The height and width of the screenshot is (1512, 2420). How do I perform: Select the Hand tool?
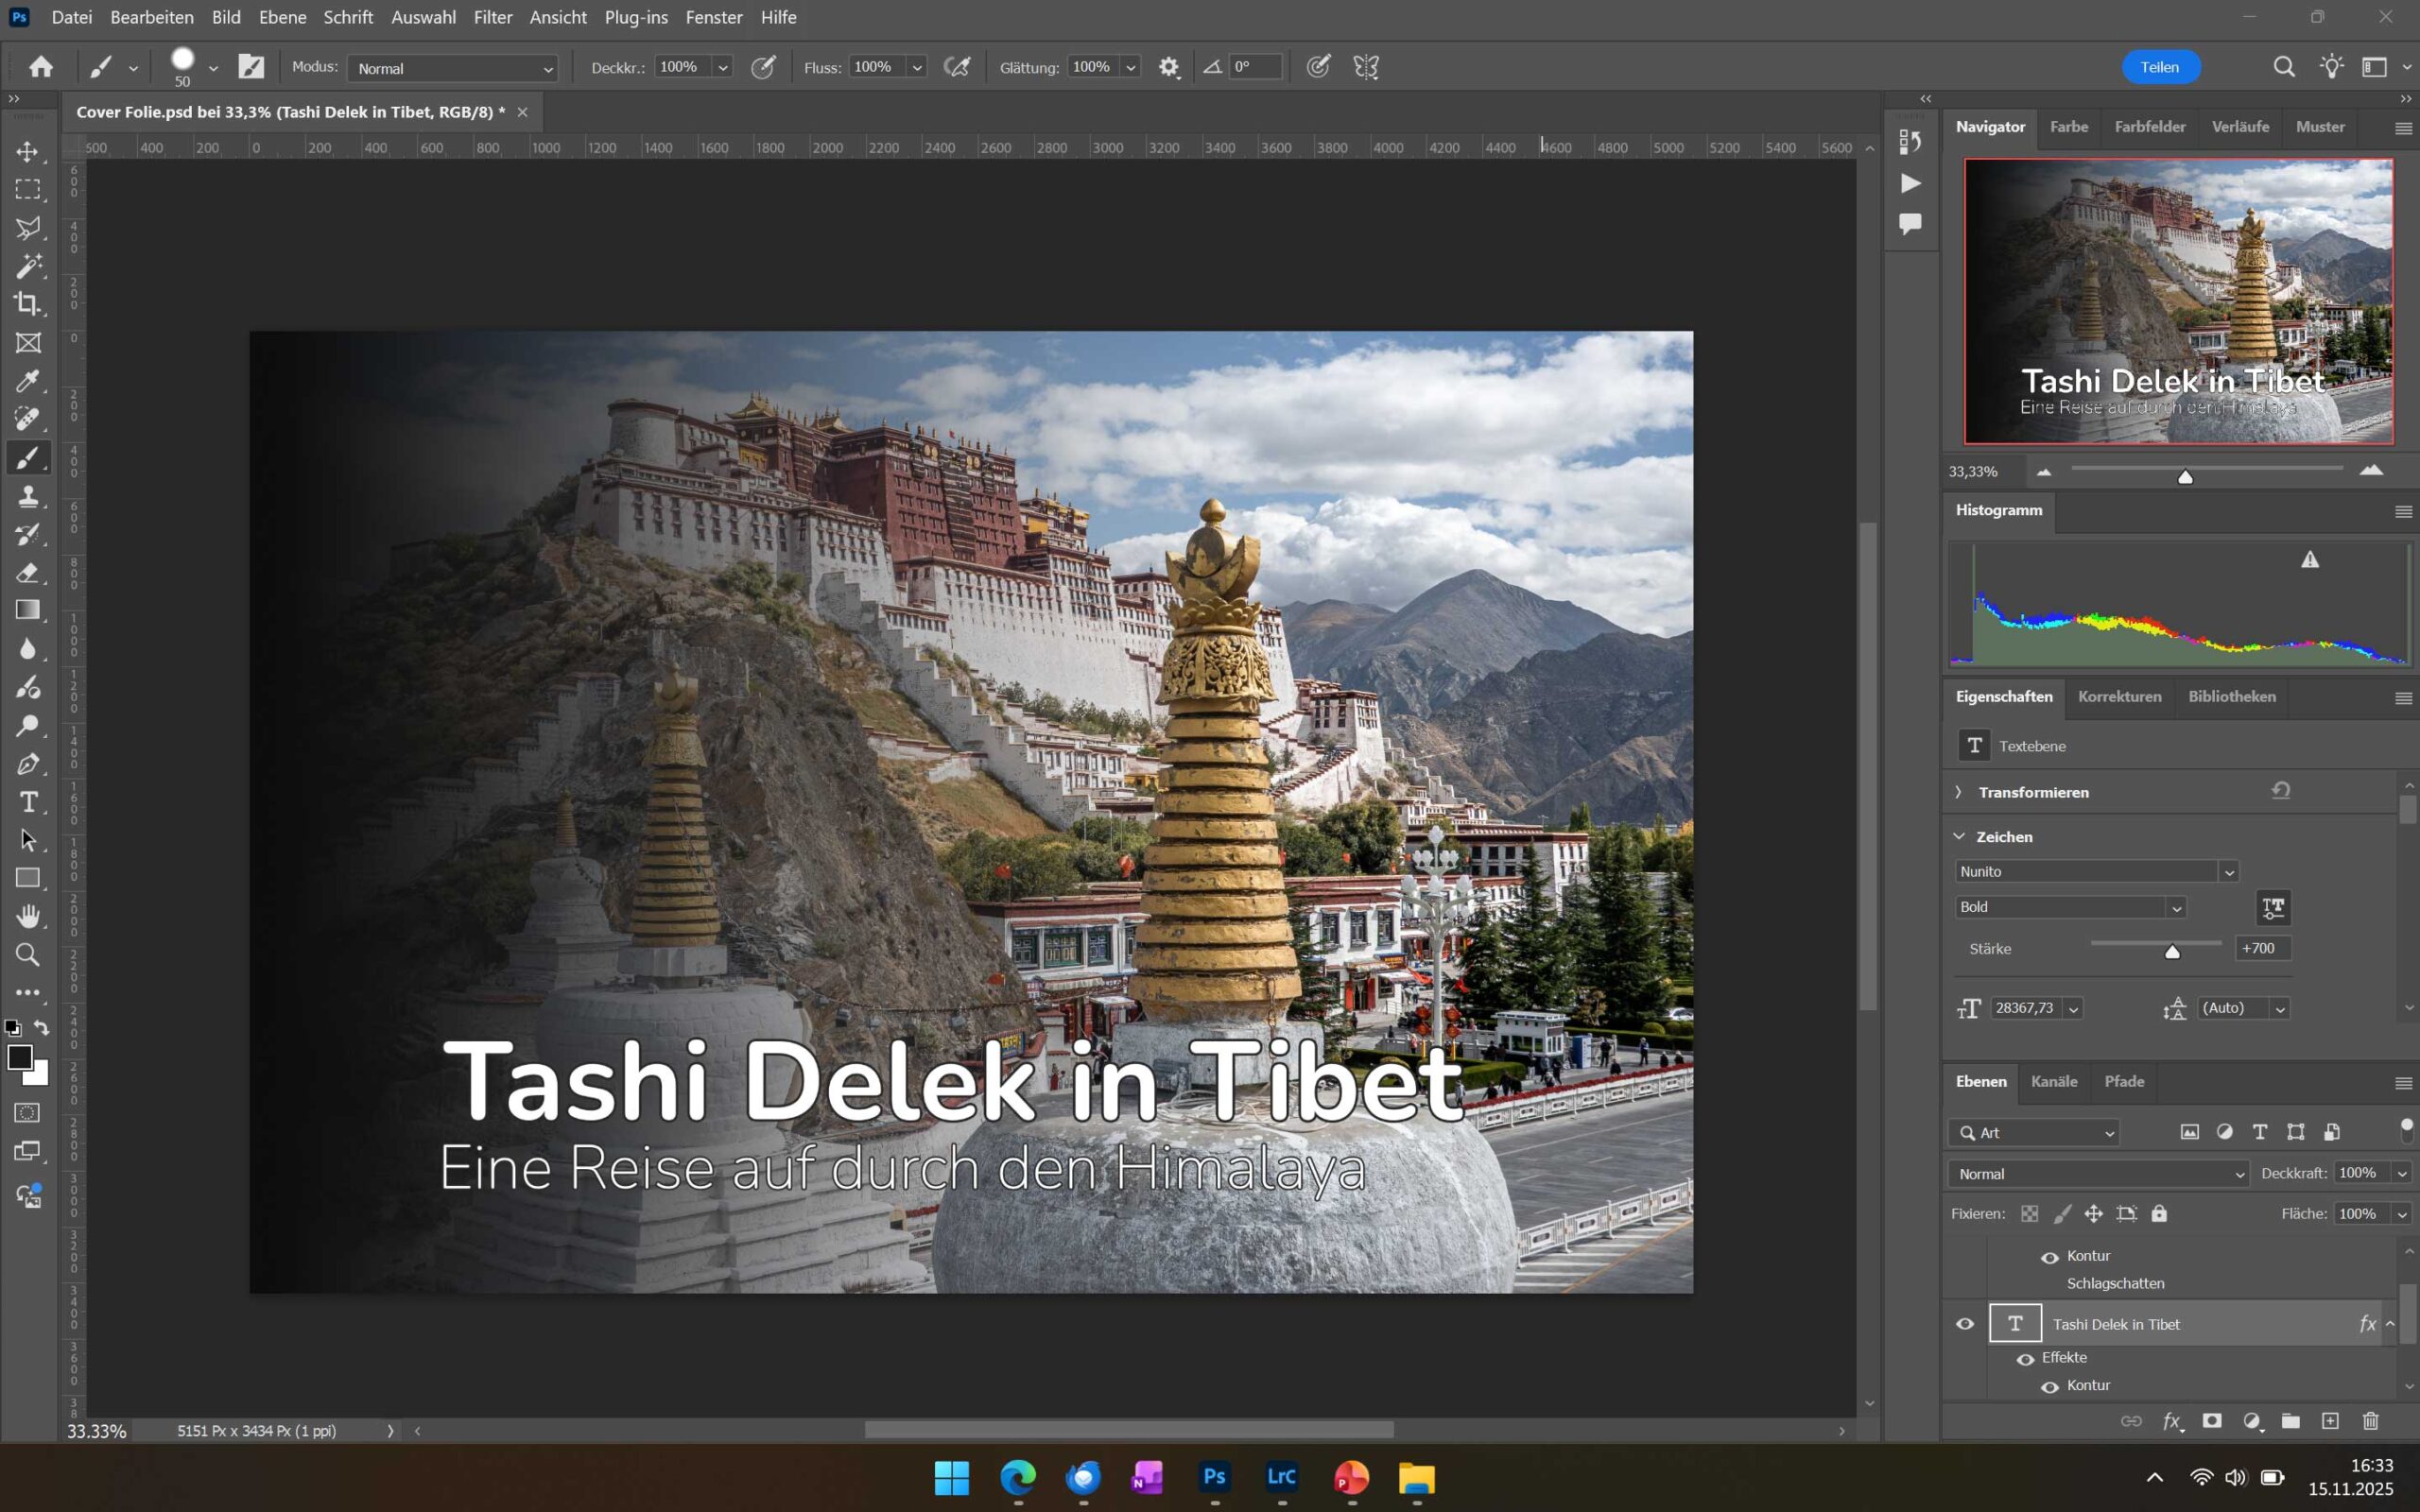coord(28,916)
